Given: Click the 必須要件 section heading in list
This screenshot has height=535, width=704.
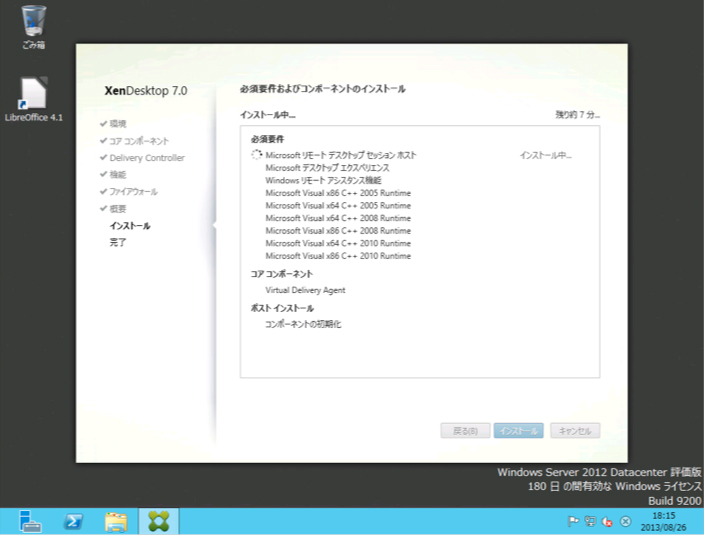Looking at the screenshot, I should pyautogui.click(x=267, y=139).
